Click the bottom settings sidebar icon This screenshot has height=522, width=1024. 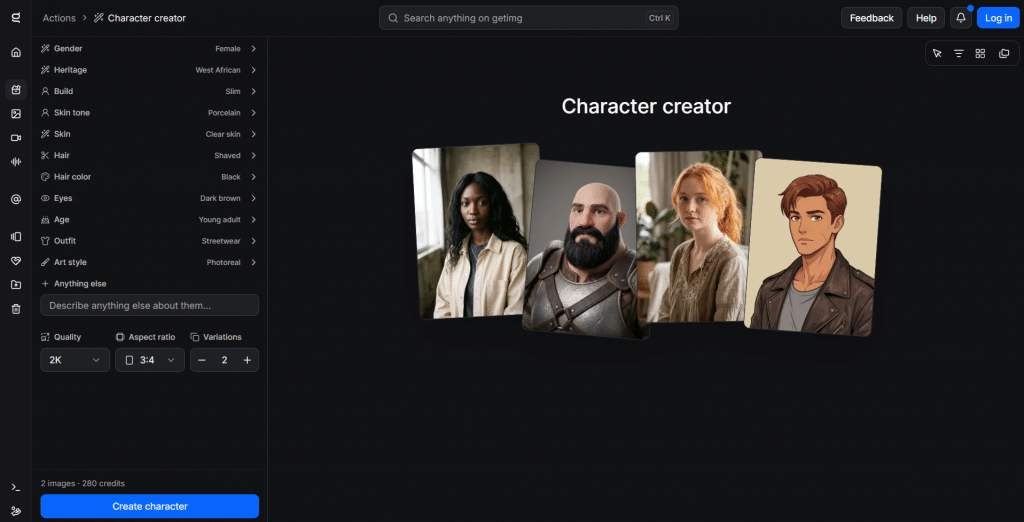click(16, 511)
